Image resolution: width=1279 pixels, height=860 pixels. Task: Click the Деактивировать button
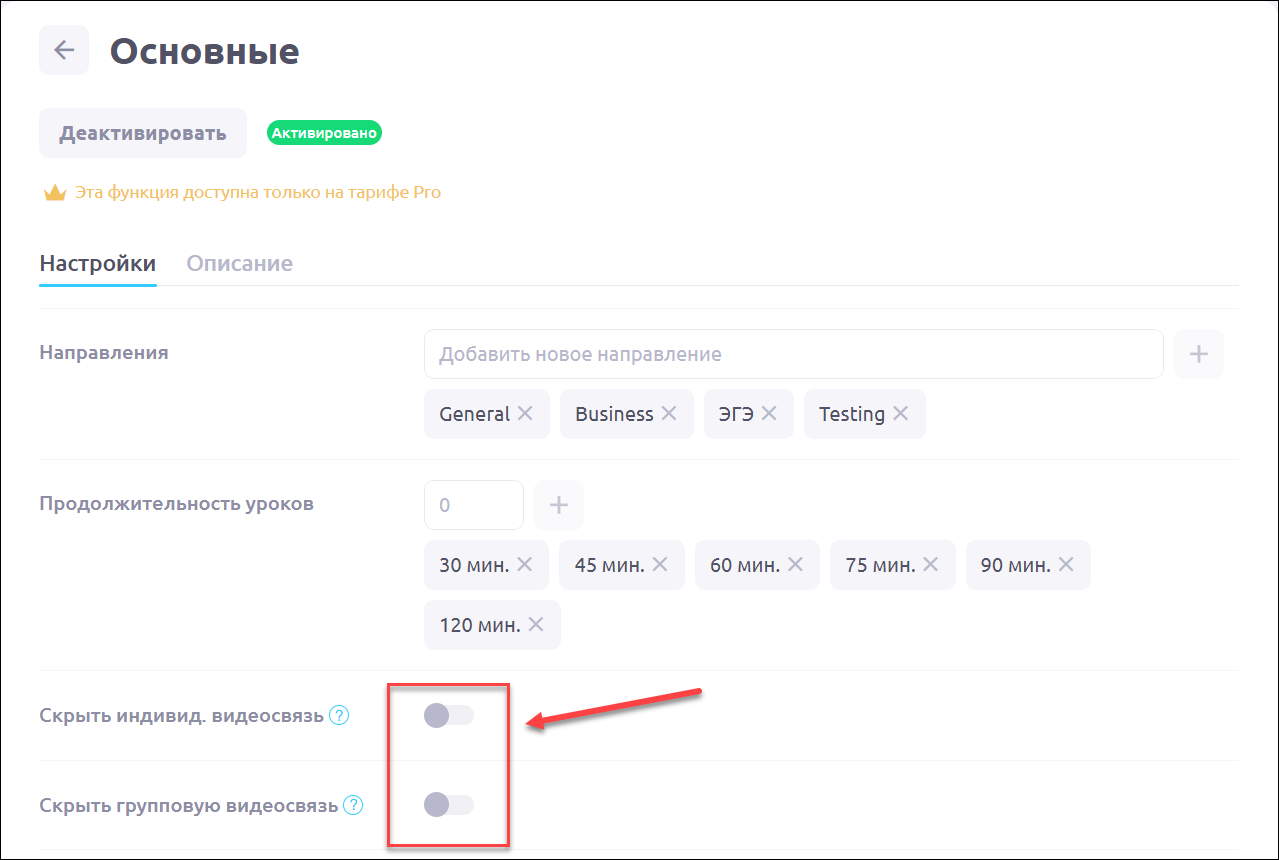143,133
